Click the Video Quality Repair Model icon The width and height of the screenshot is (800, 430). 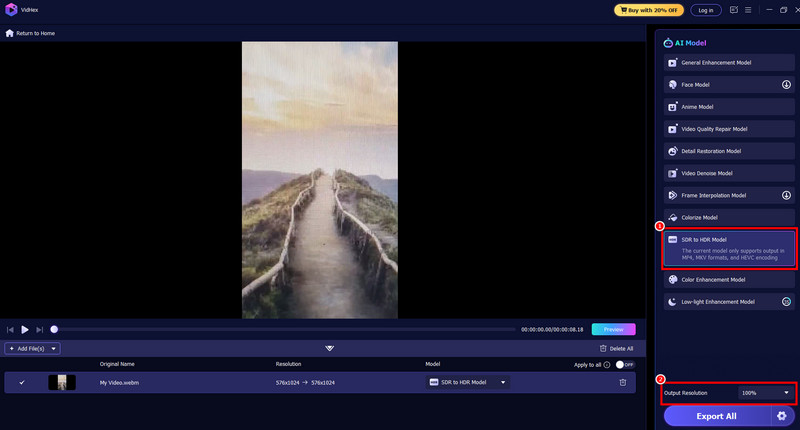(672, 129)
